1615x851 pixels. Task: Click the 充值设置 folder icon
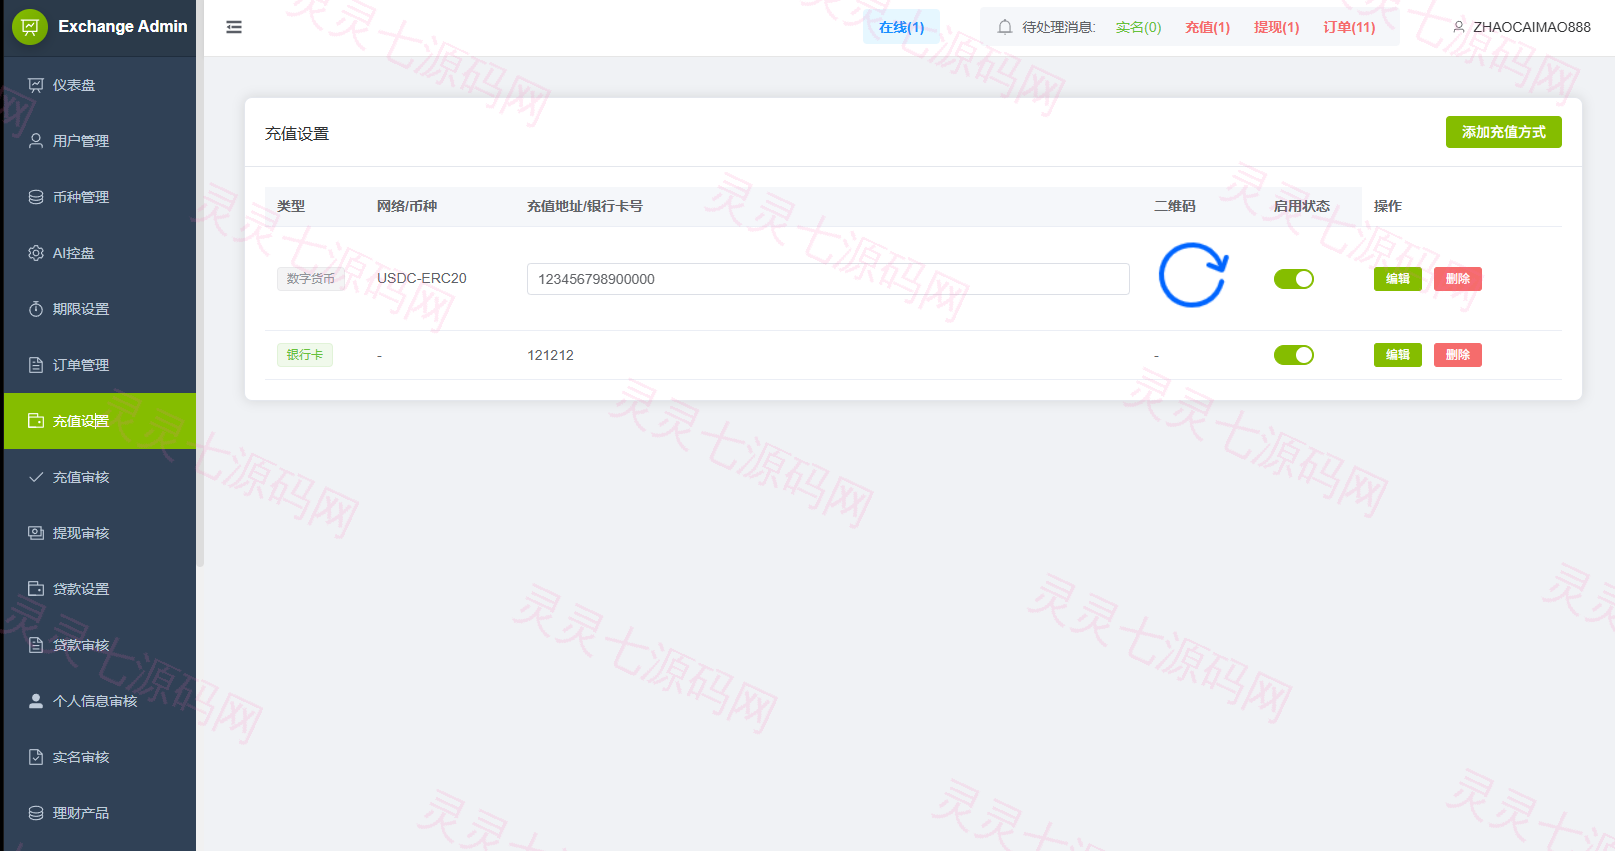pyautogui.click(x=36, y=421)
